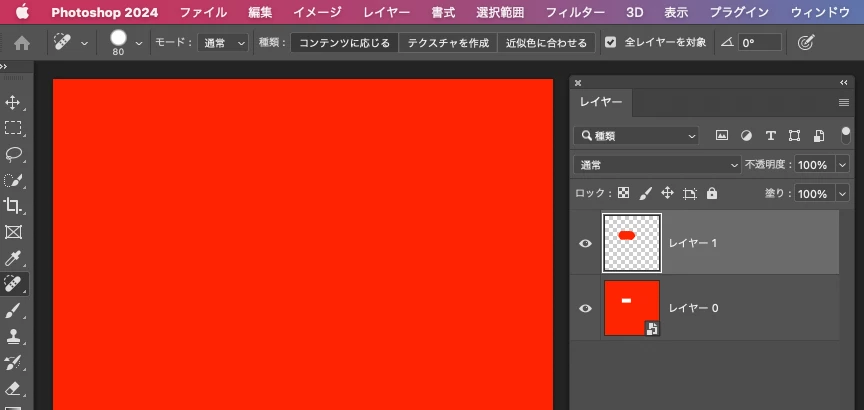Select the History Brush tool
The width and height of the screenshot is (864, 410).
(x=13, y=362)
